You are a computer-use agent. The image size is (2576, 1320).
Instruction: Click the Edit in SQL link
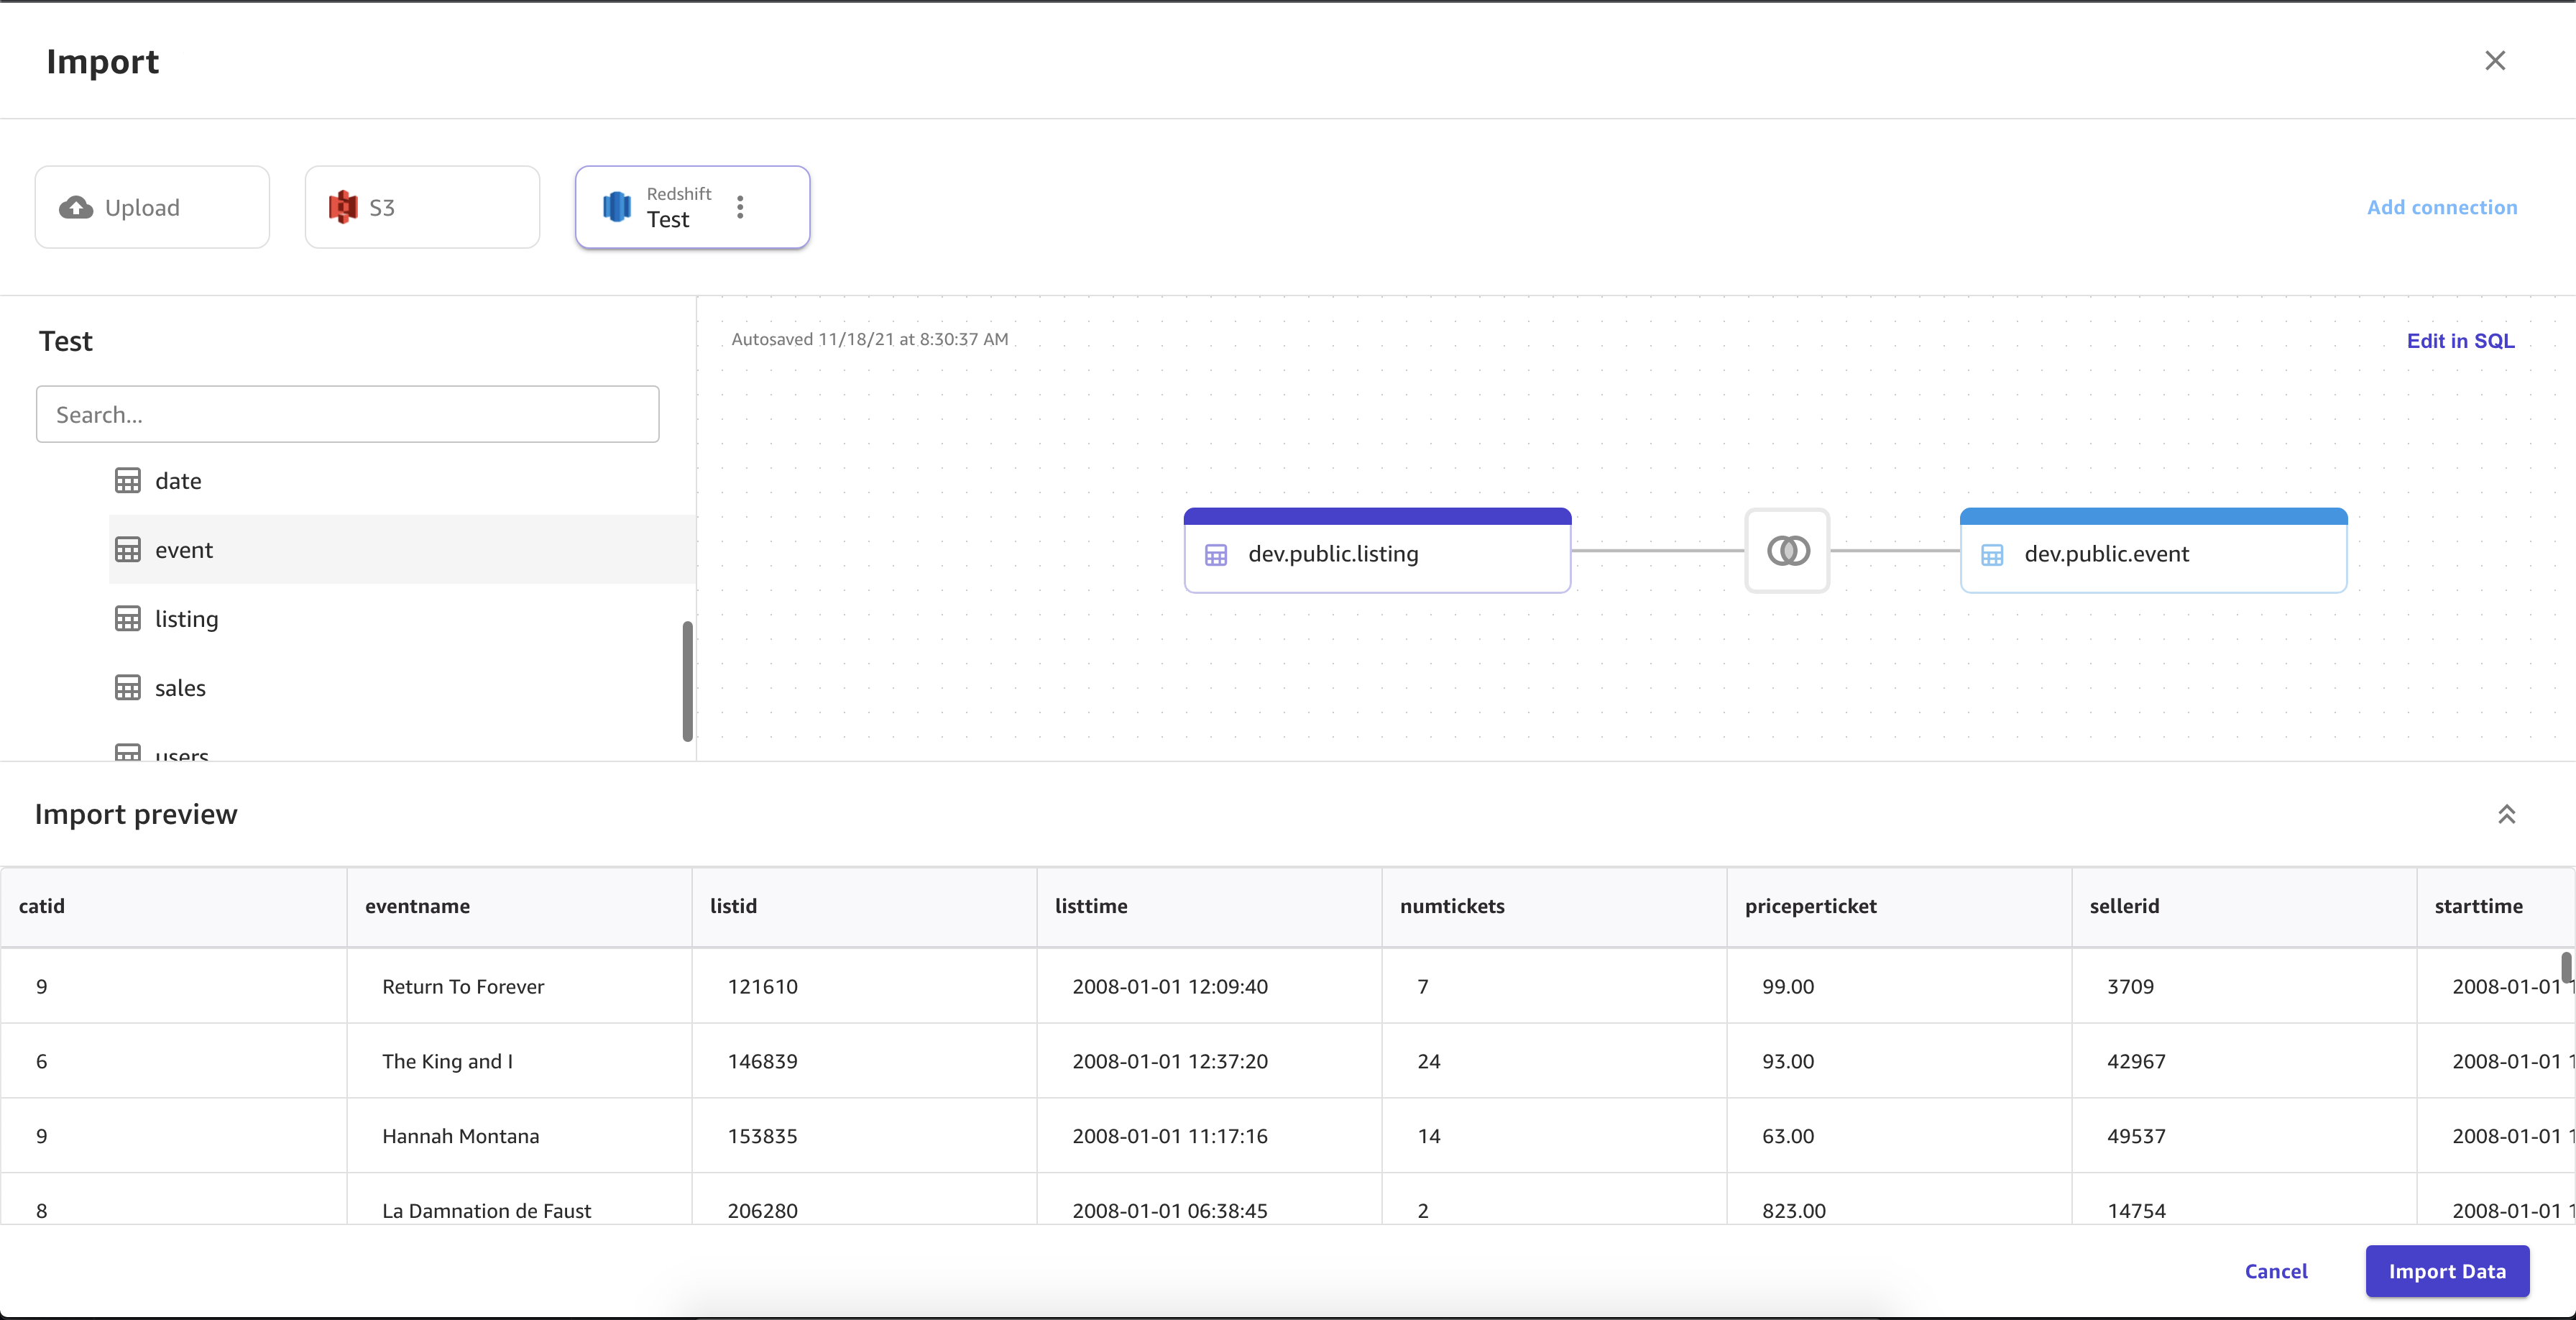pyautogui.click(x=2460, y=339)
